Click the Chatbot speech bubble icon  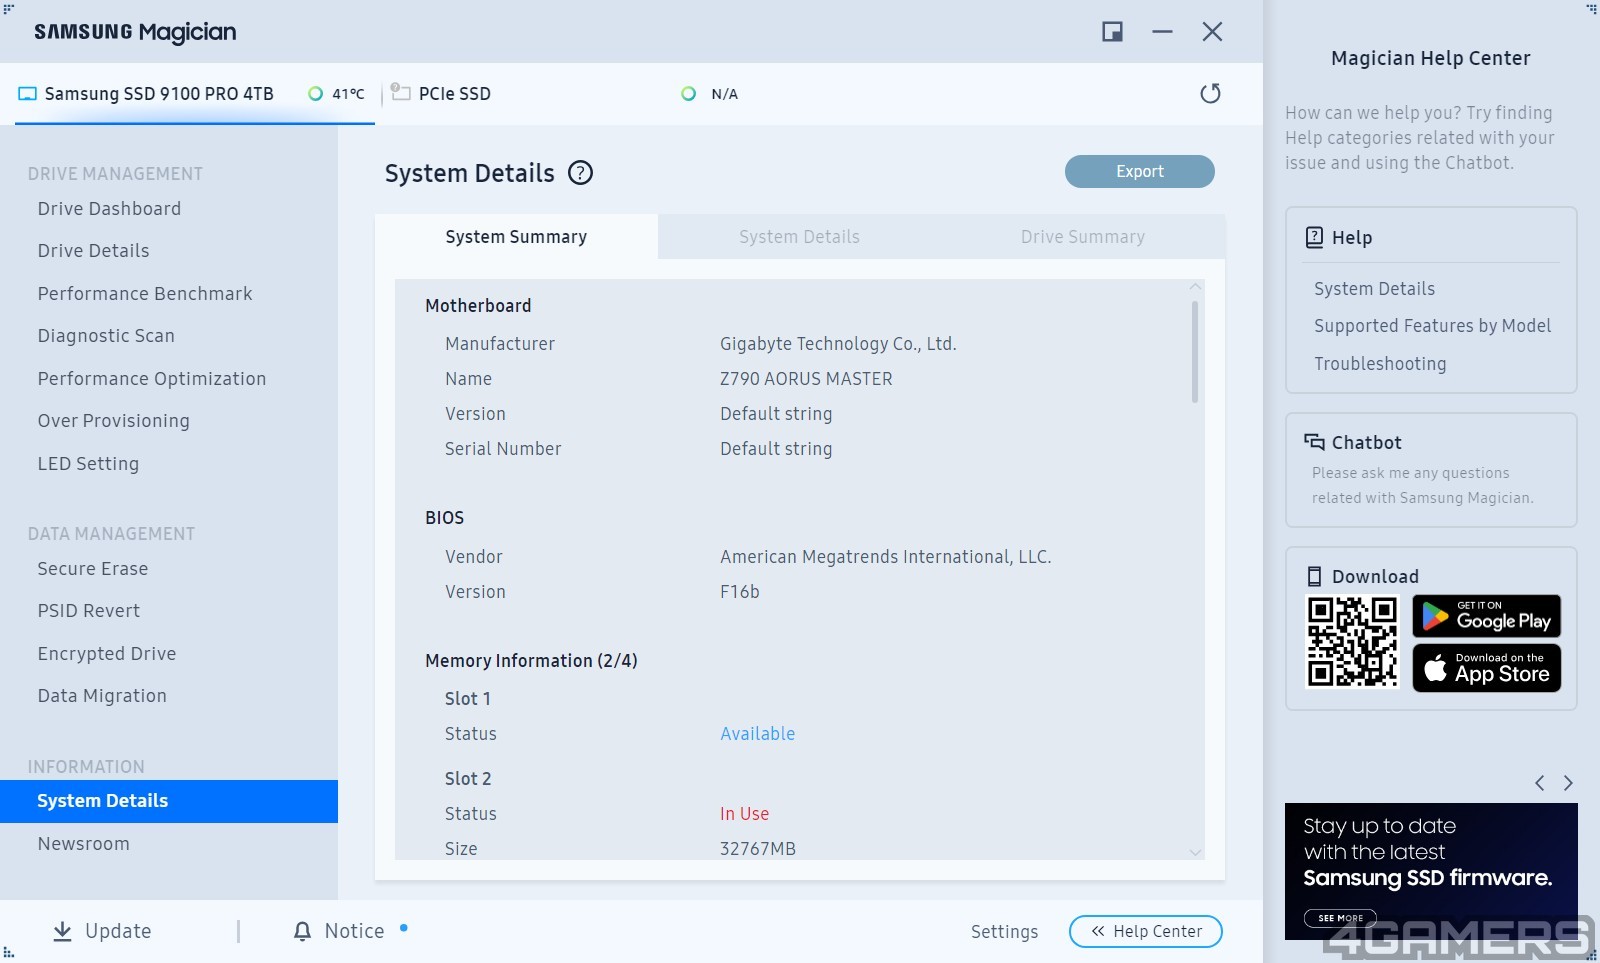pos(1314,442)
